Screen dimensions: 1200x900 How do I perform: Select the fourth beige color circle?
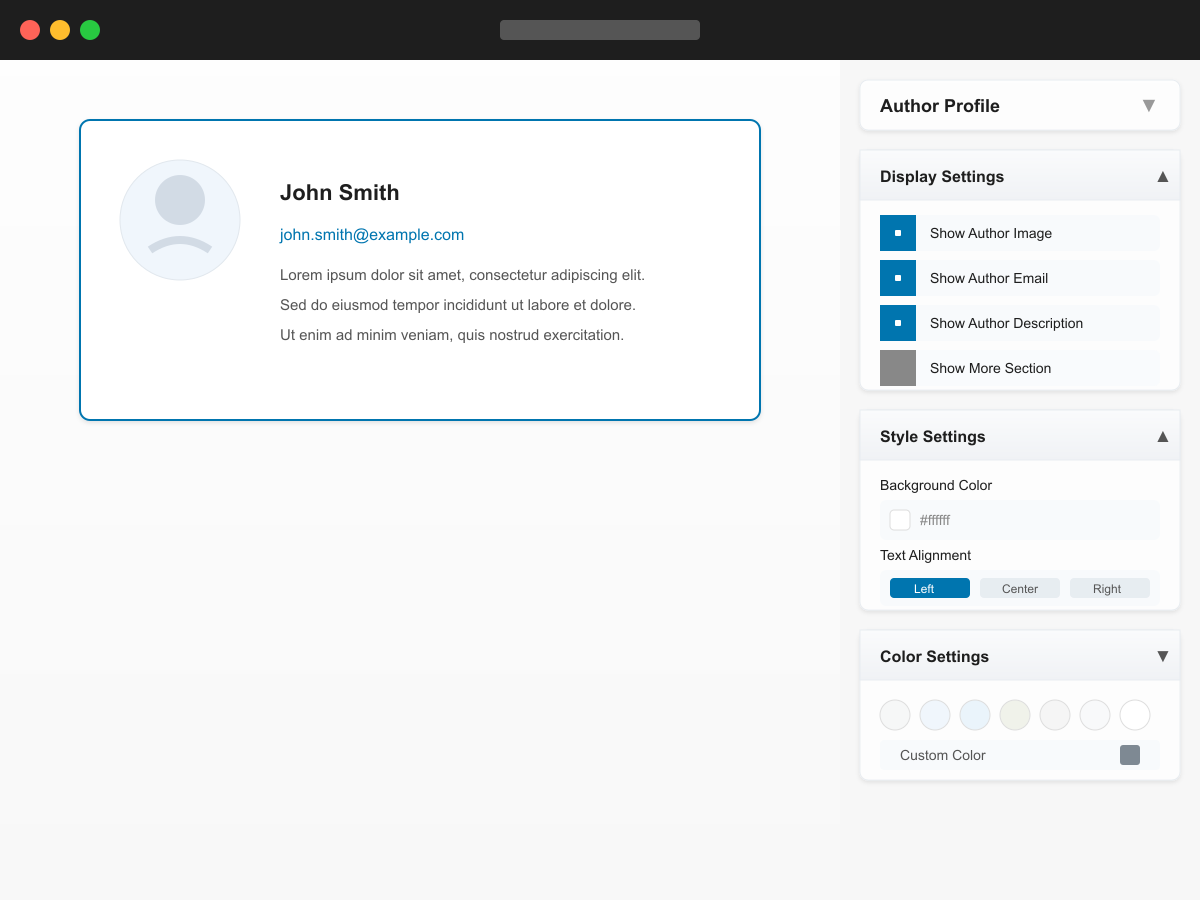(x=1015, y=715)
